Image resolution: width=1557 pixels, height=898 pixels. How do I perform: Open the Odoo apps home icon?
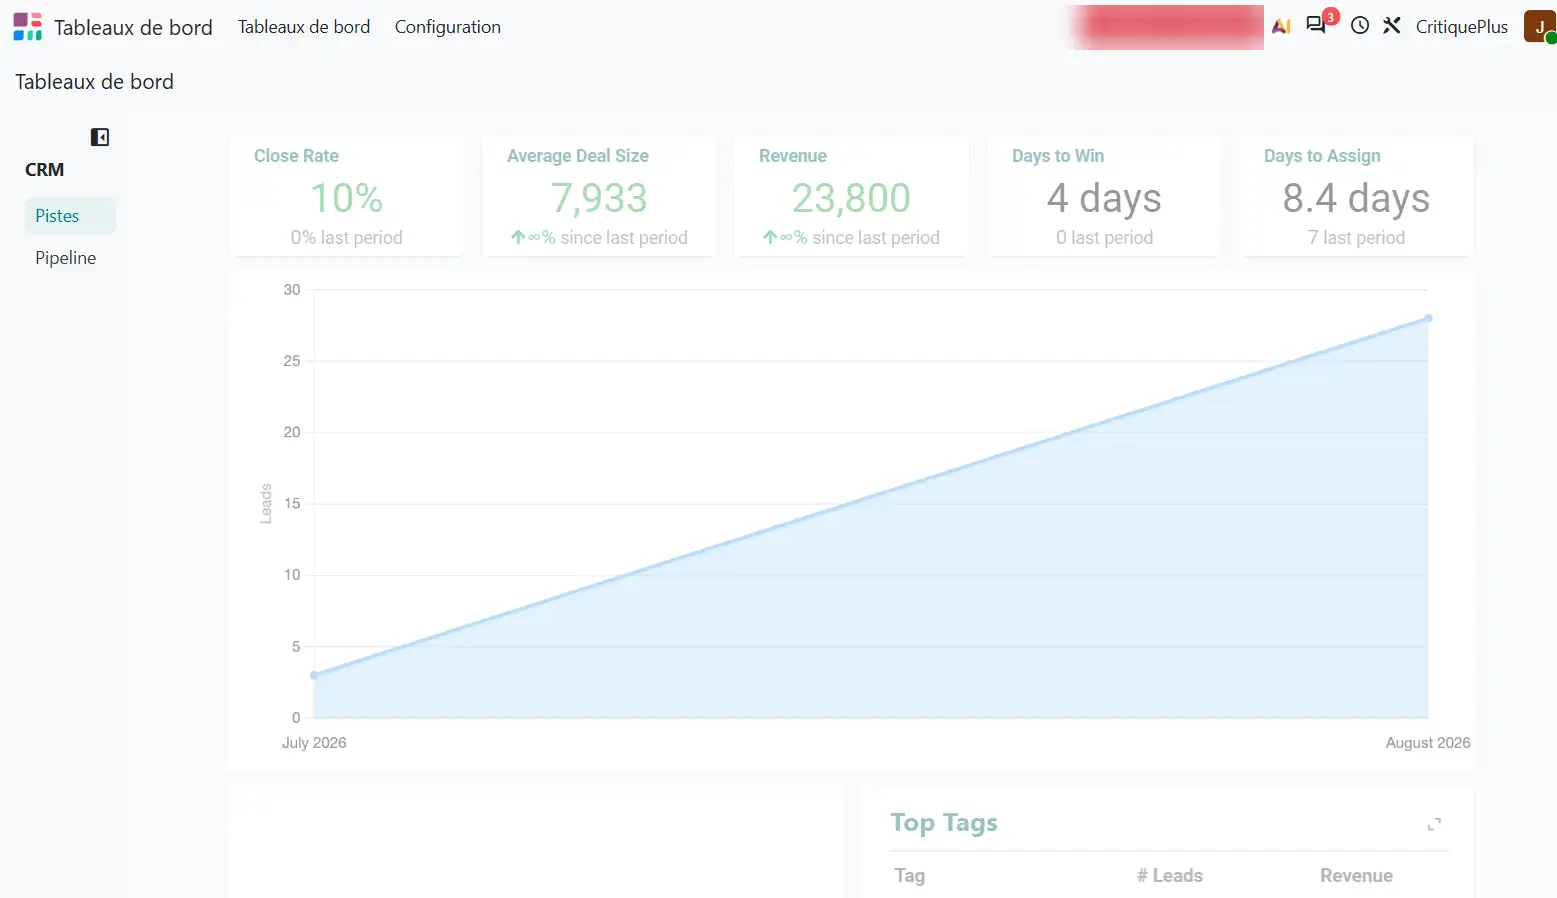click(28, 27)
